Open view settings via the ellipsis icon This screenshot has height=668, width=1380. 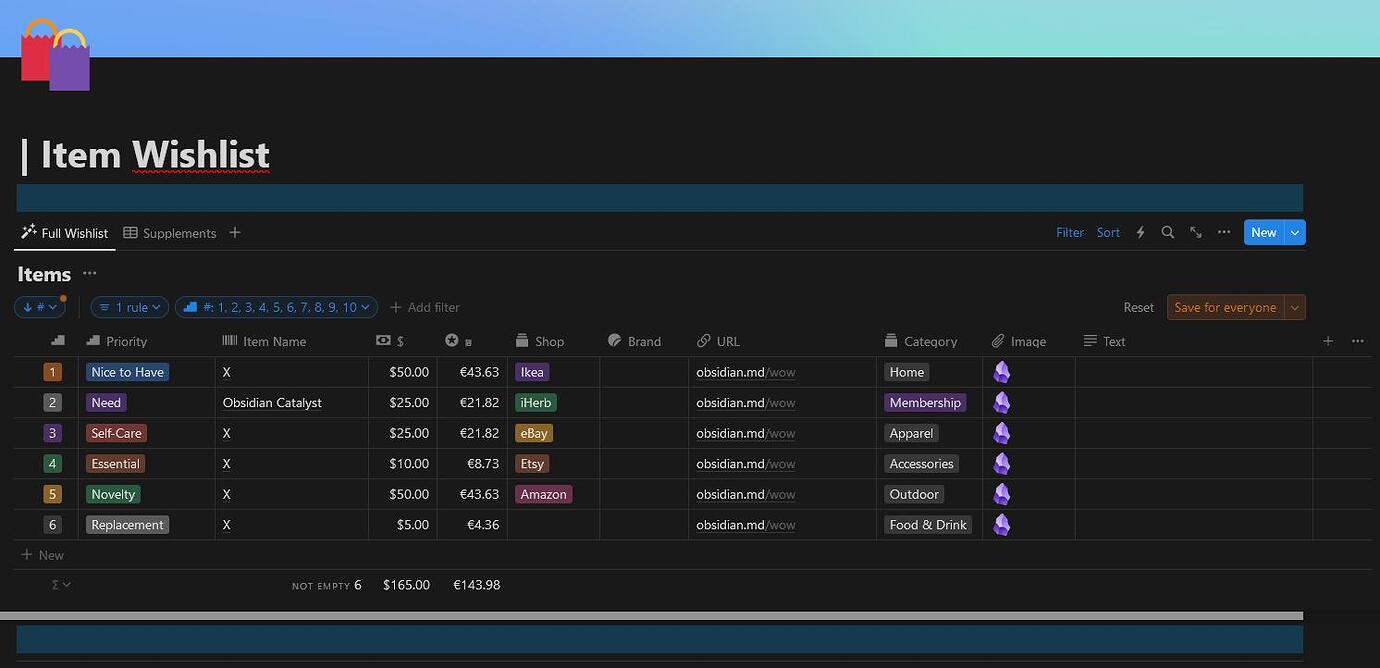(x=1224, y=232)
